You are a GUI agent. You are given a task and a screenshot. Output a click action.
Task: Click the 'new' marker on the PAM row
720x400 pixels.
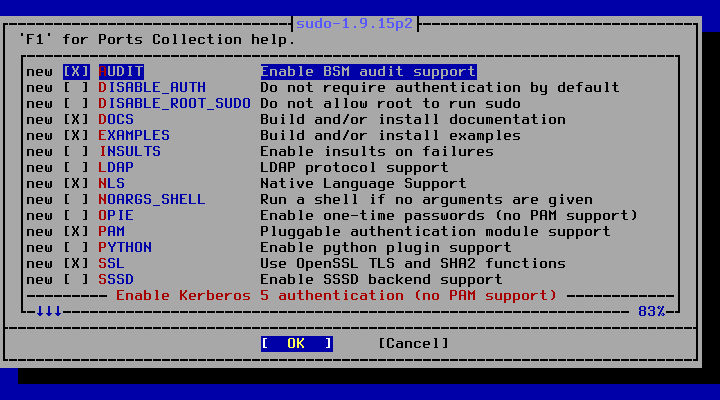39,232
